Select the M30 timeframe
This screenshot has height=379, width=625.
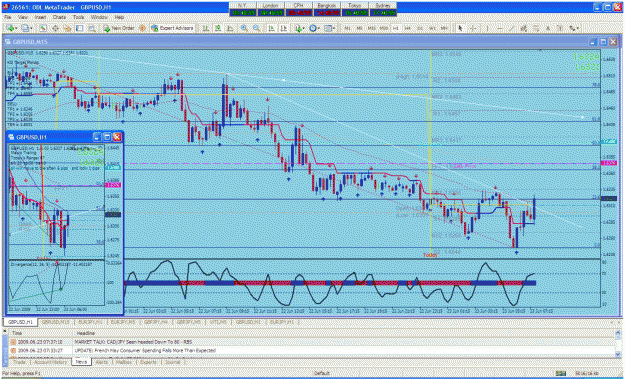click(384, 28)
